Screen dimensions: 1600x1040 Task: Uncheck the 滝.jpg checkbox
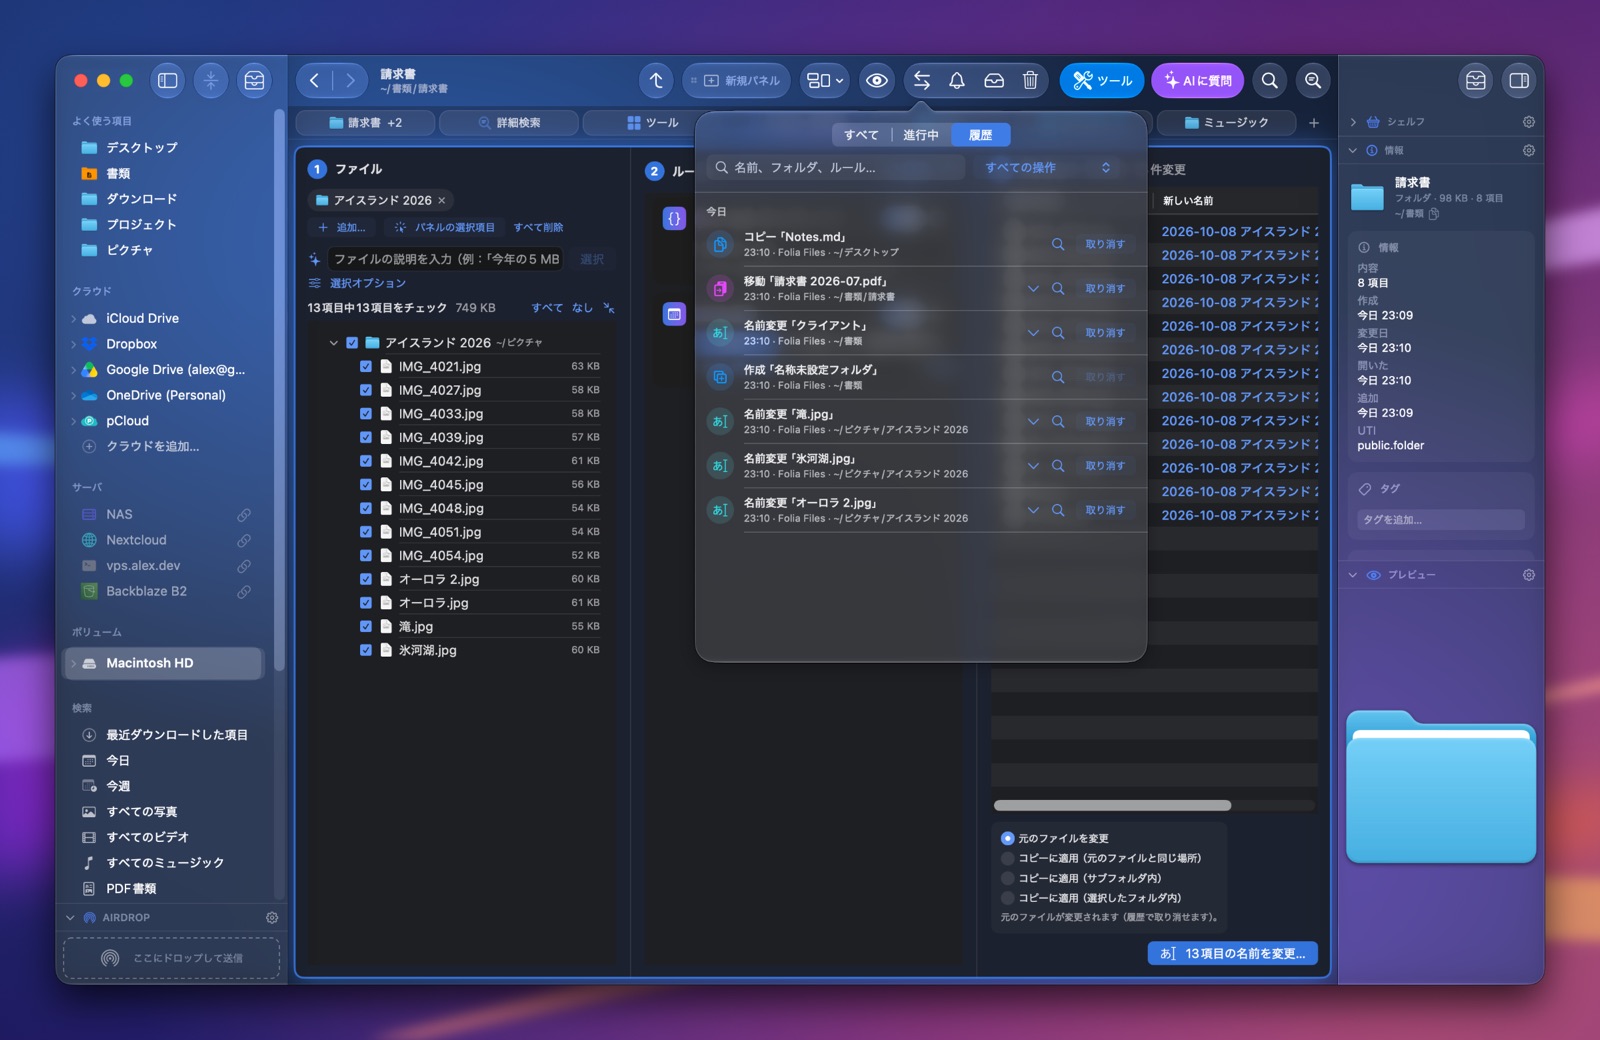click(366, 627)
